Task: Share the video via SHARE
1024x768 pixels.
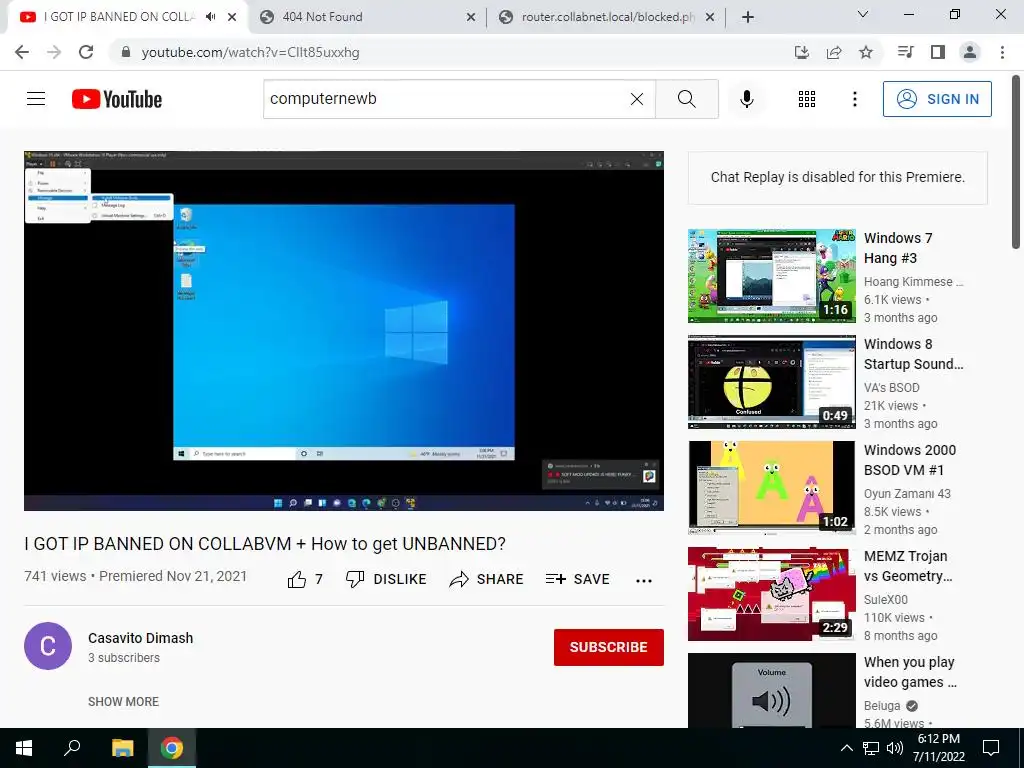Action: click(487, 579)
